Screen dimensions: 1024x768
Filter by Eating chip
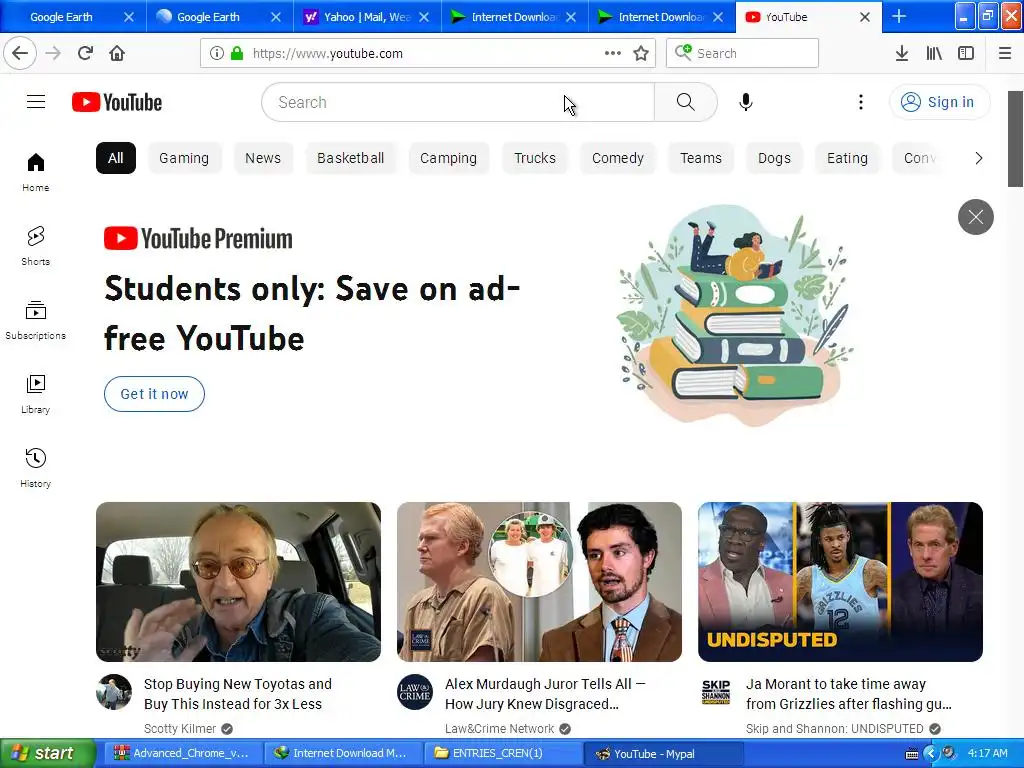pos(848,158)
